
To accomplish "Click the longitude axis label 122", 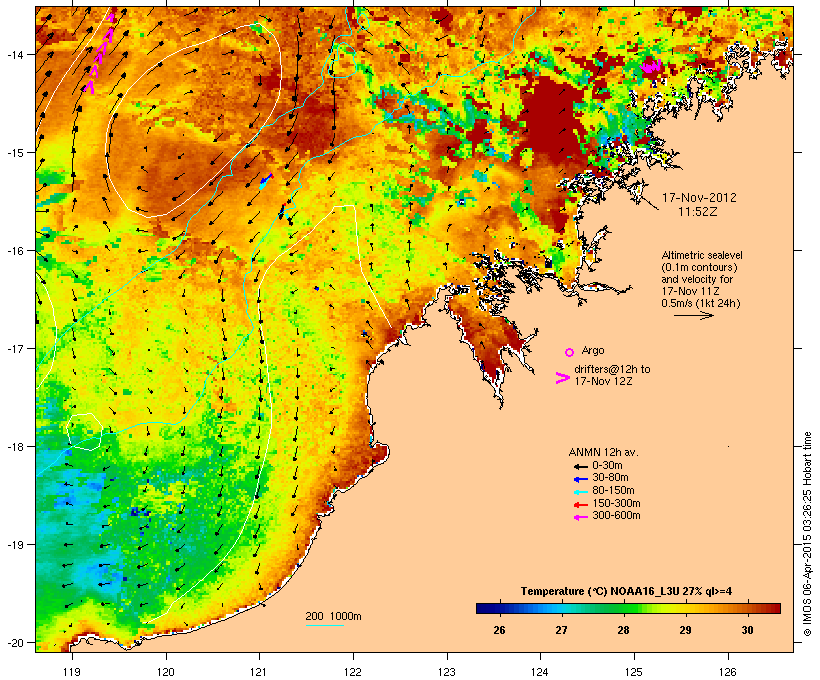I will click(353, 672).
